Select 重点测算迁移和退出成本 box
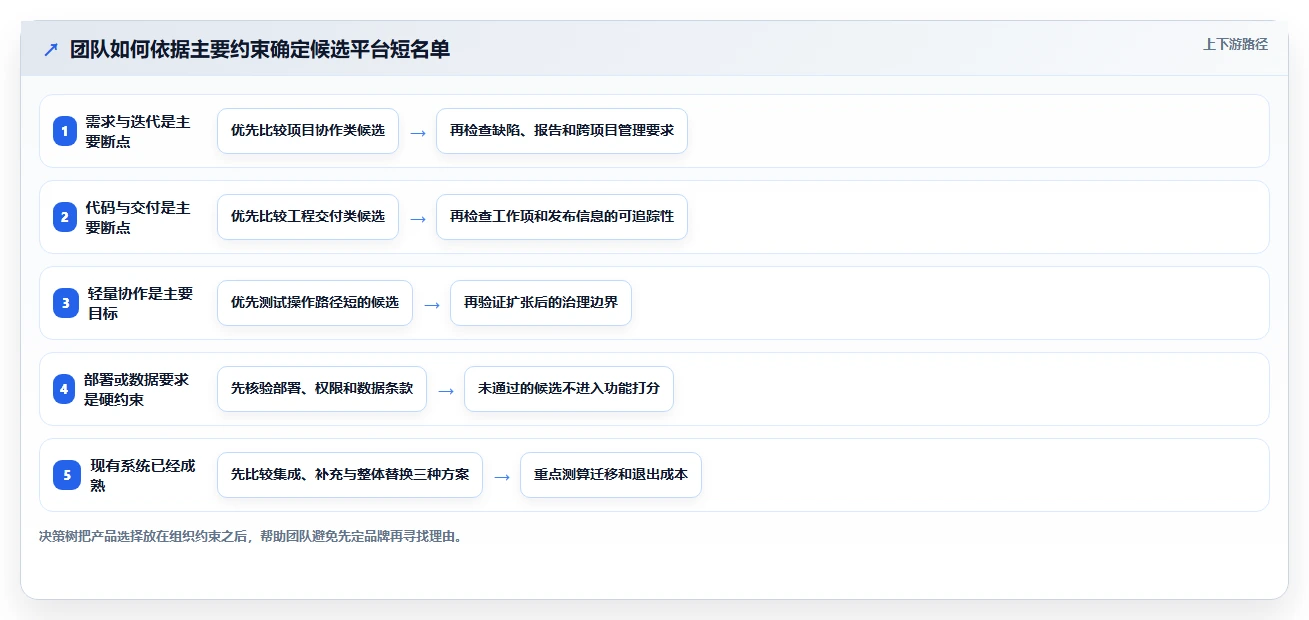The height and width of the screenshot is (620, 1309). 611,475
